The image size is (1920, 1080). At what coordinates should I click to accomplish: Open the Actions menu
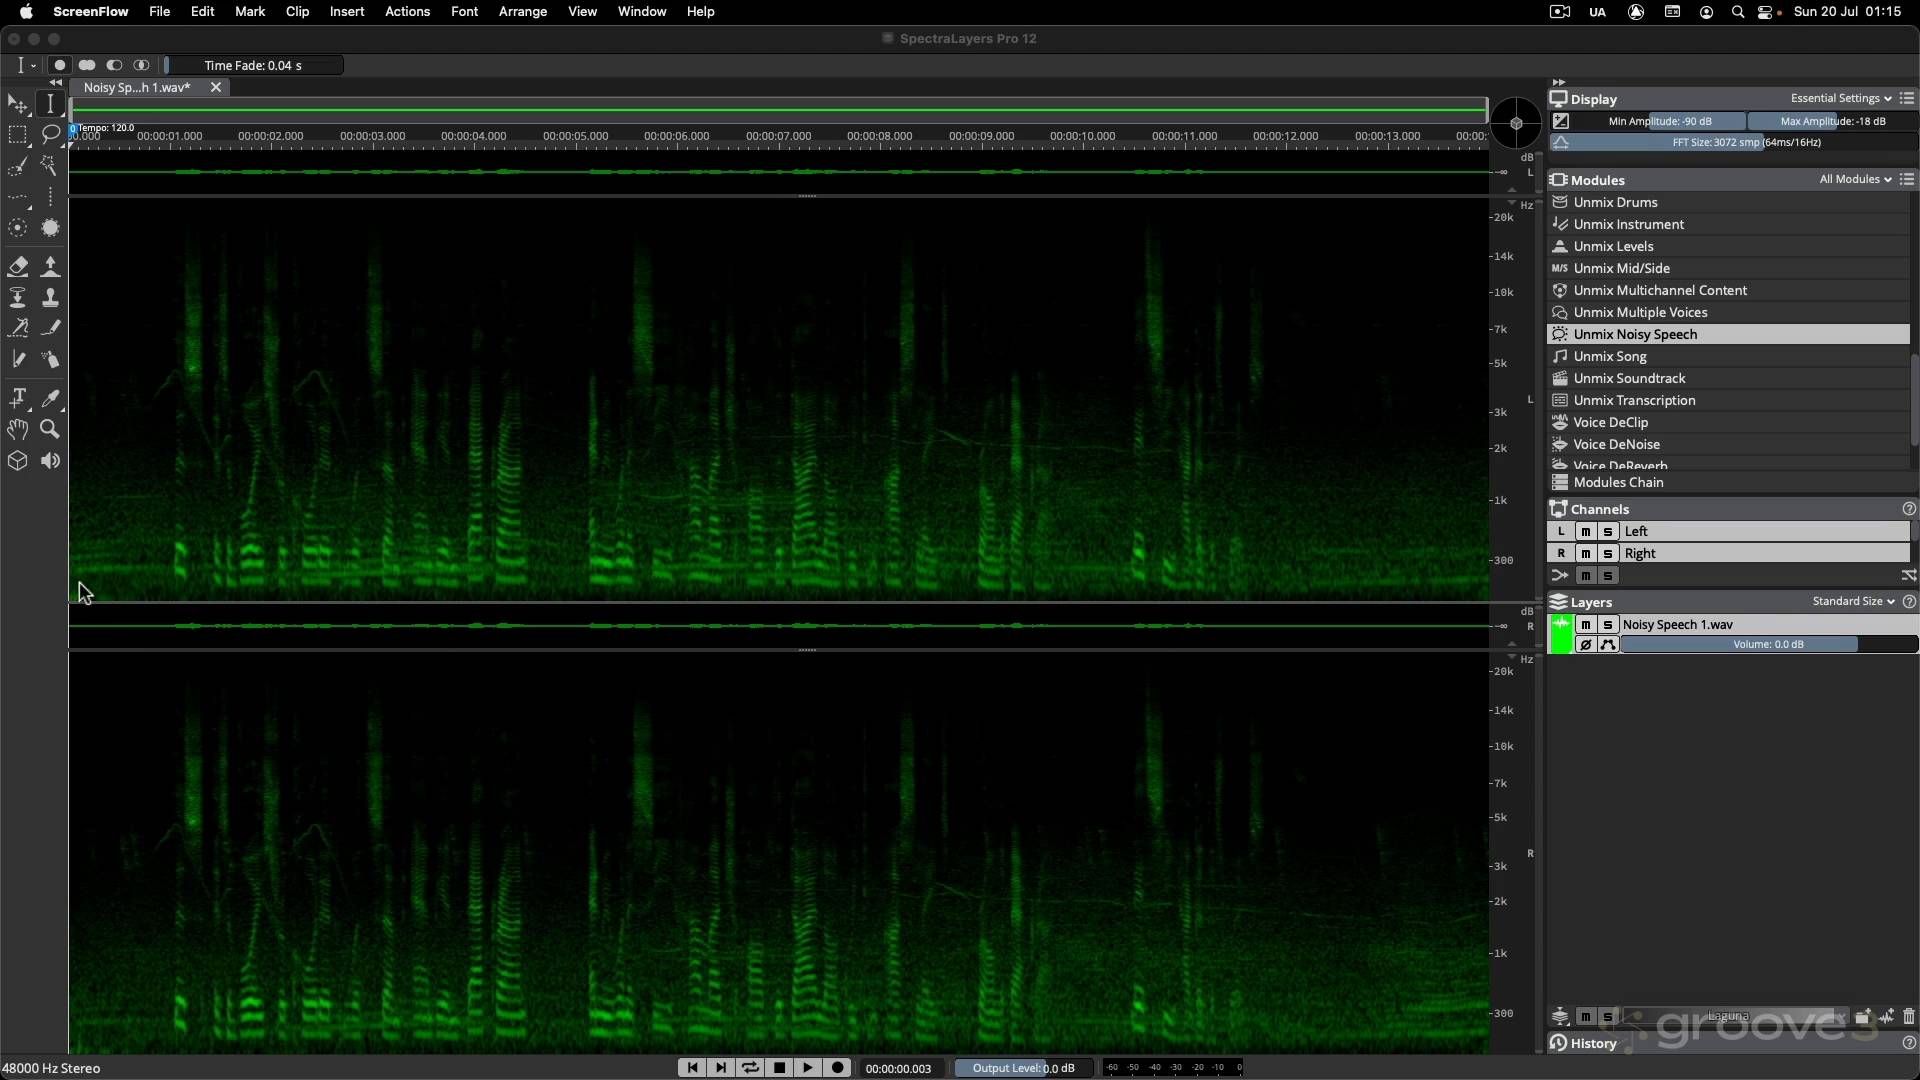tap(406, 11)
